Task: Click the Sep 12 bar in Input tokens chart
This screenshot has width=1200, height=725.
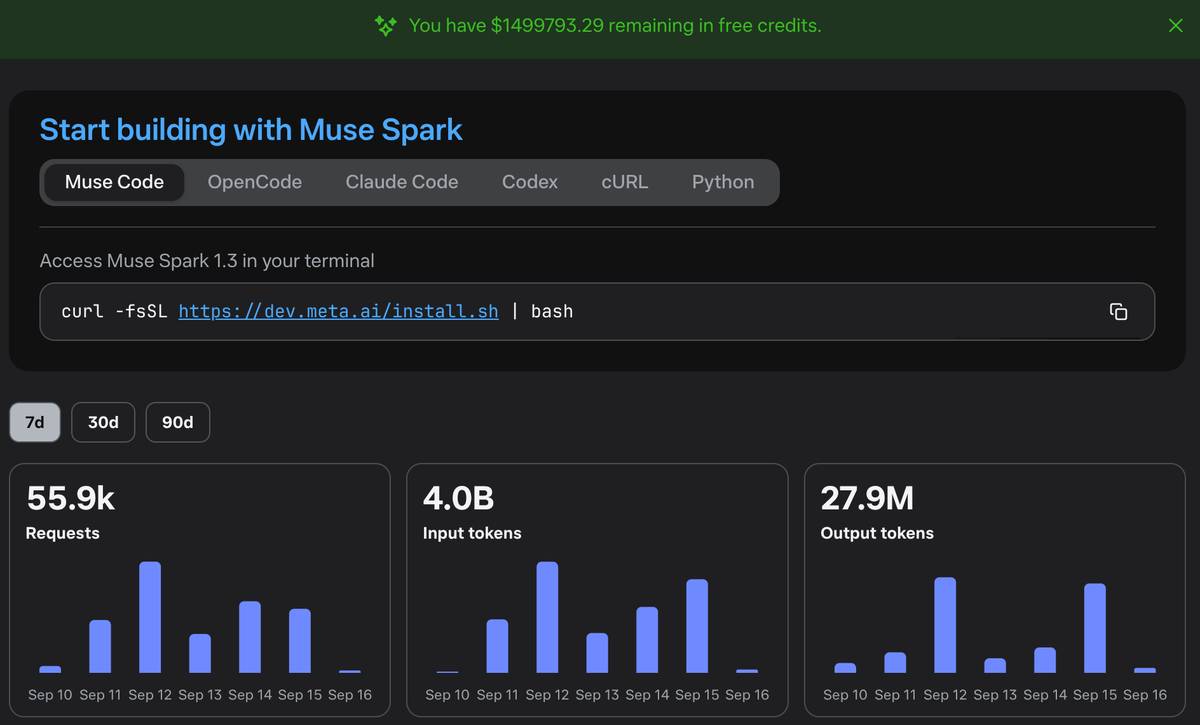Action: pos(547,617)
